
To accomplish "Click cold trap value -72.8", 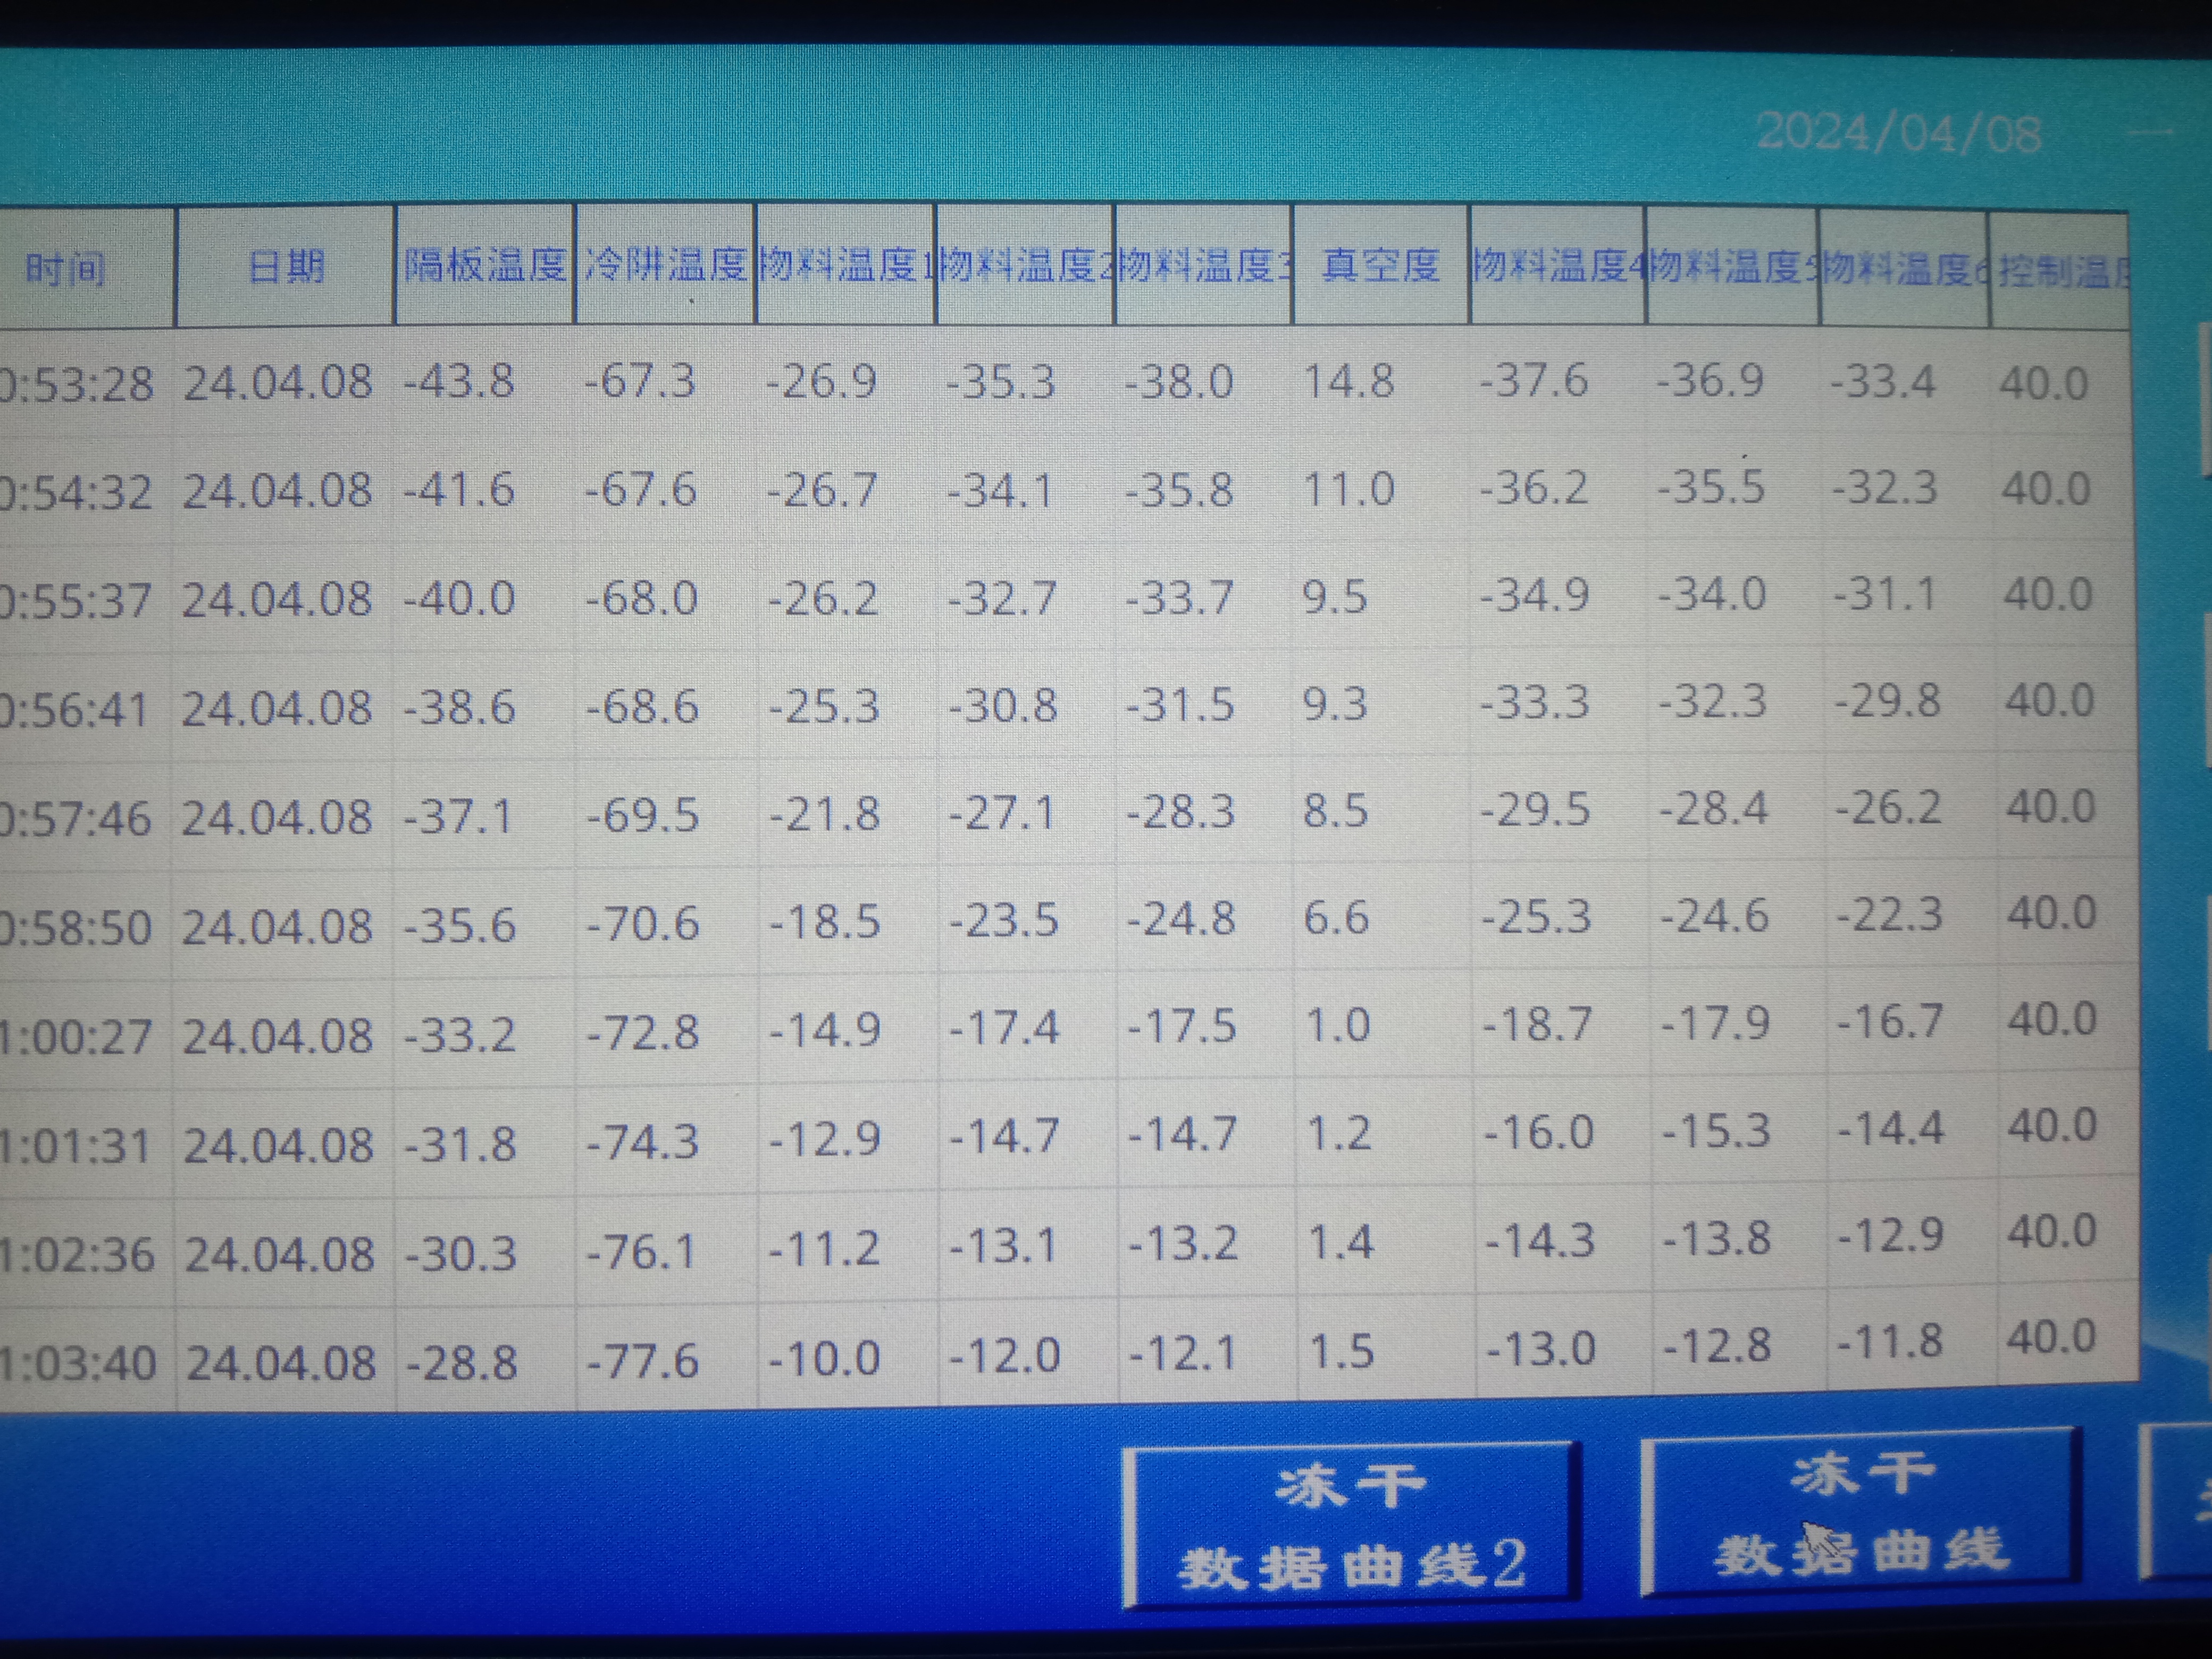I will tap(642, 1032).
